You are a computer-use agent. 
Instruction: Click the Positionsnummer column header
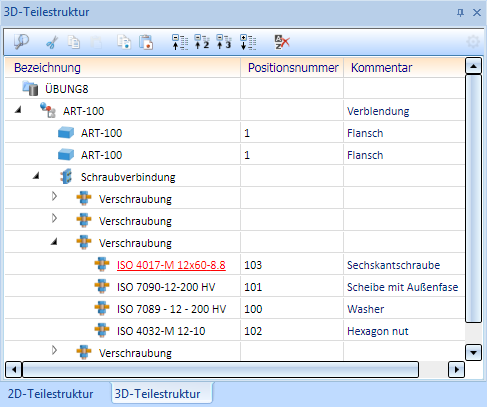coord(293,68)
